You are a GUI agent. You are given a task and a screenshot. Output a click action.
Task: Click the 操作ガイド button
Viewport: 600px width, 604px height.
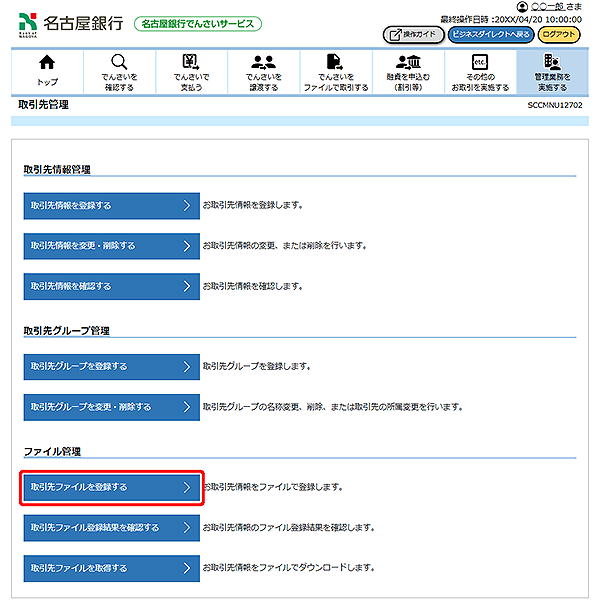(x=413, y=34)
